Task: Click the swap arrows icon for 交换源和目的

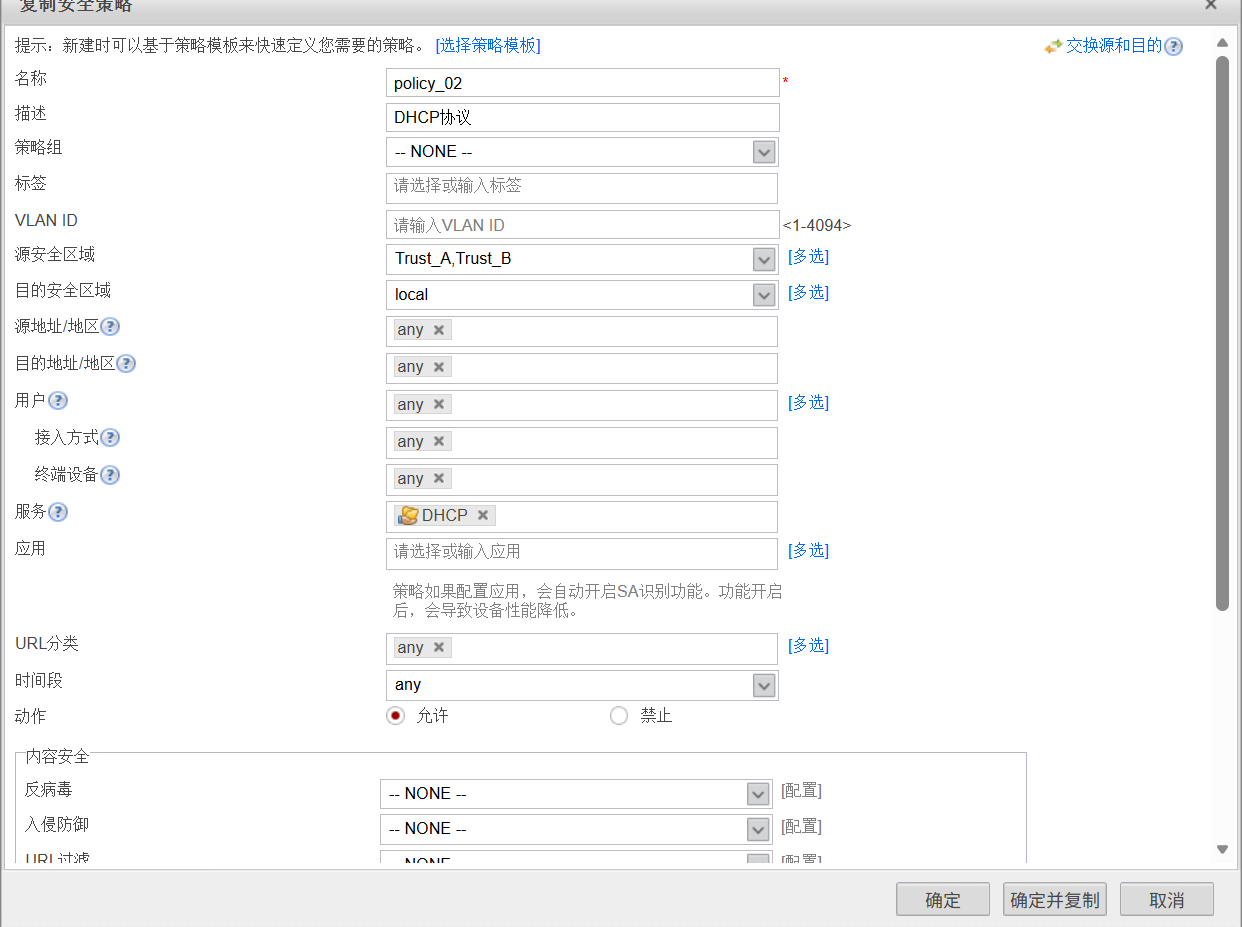Action: [x=1053, y=46]
